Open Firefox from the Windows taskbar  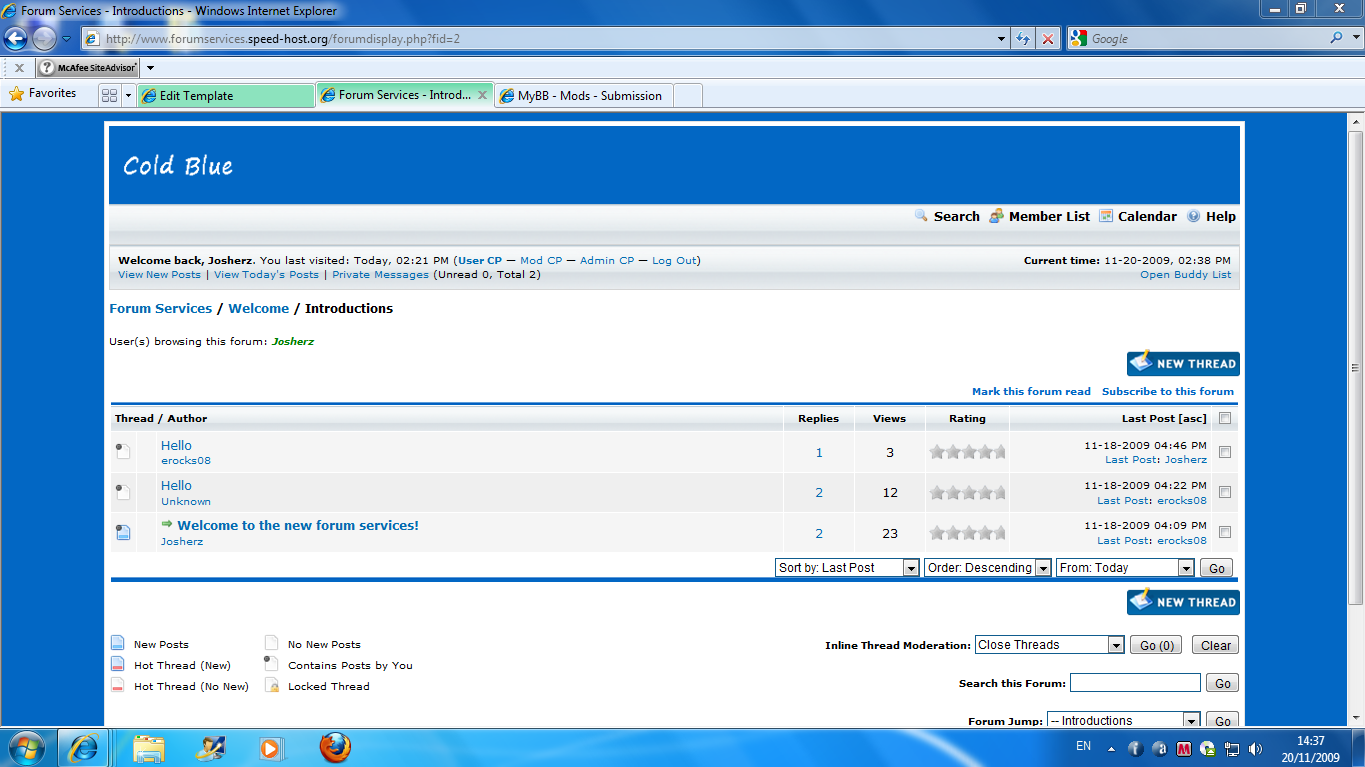(x=336, y=747)
